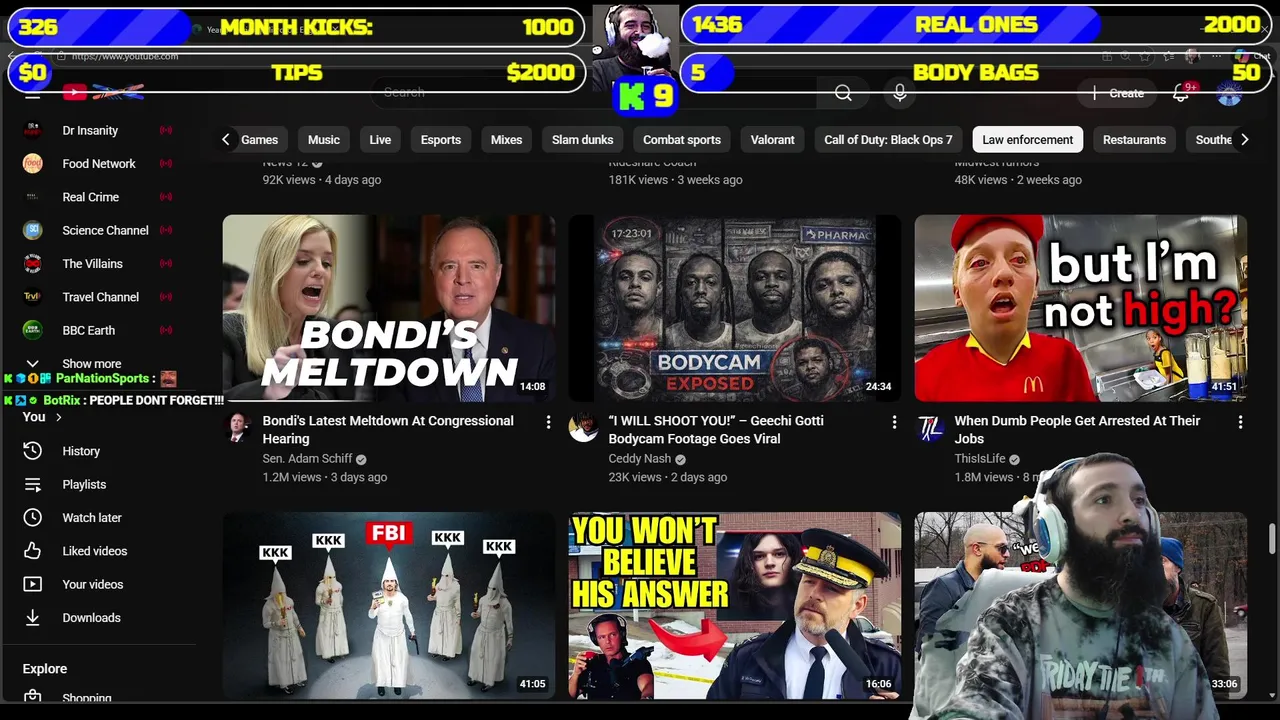Viewport: 1280px width, 720px height.
Task: Click Sen. Adam Schiff channel avatar
Action: click(x=237, y=427)
